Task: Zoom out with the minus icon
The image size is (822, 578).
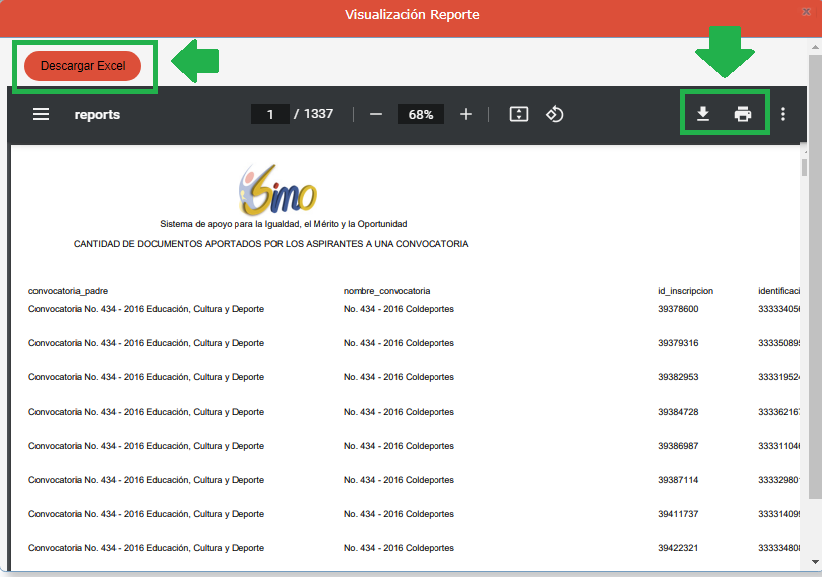Action: tap(376, 114)
